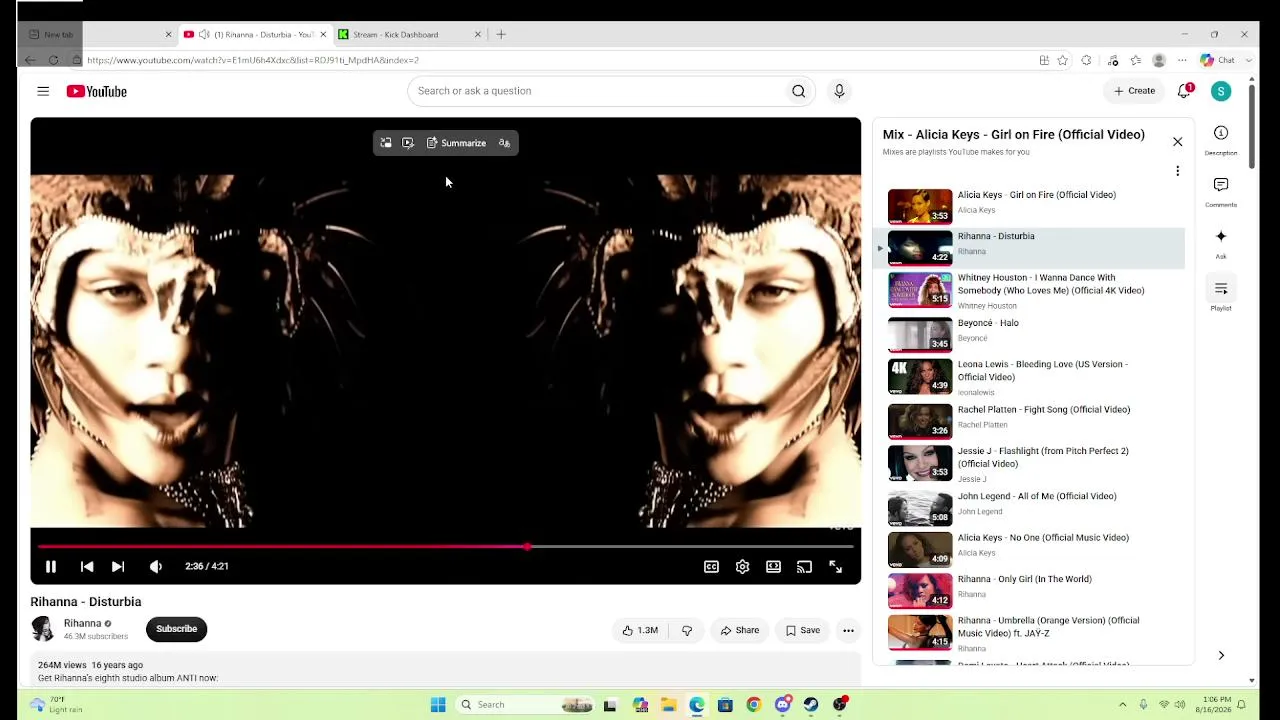Viewport: 1280px width, 720px height.
Task: Open Google Chrome from taskbar
Action: (x=754, y=705)
